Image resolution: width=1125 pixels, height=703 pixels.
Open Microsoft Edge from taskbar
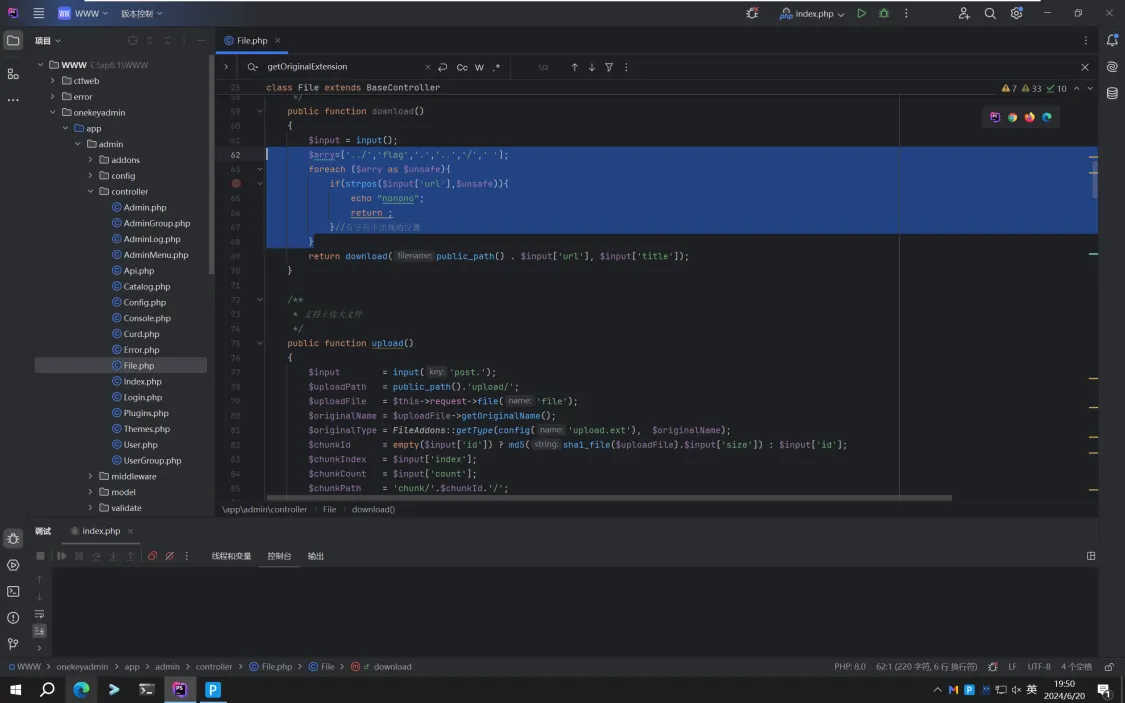coord(81,689)
